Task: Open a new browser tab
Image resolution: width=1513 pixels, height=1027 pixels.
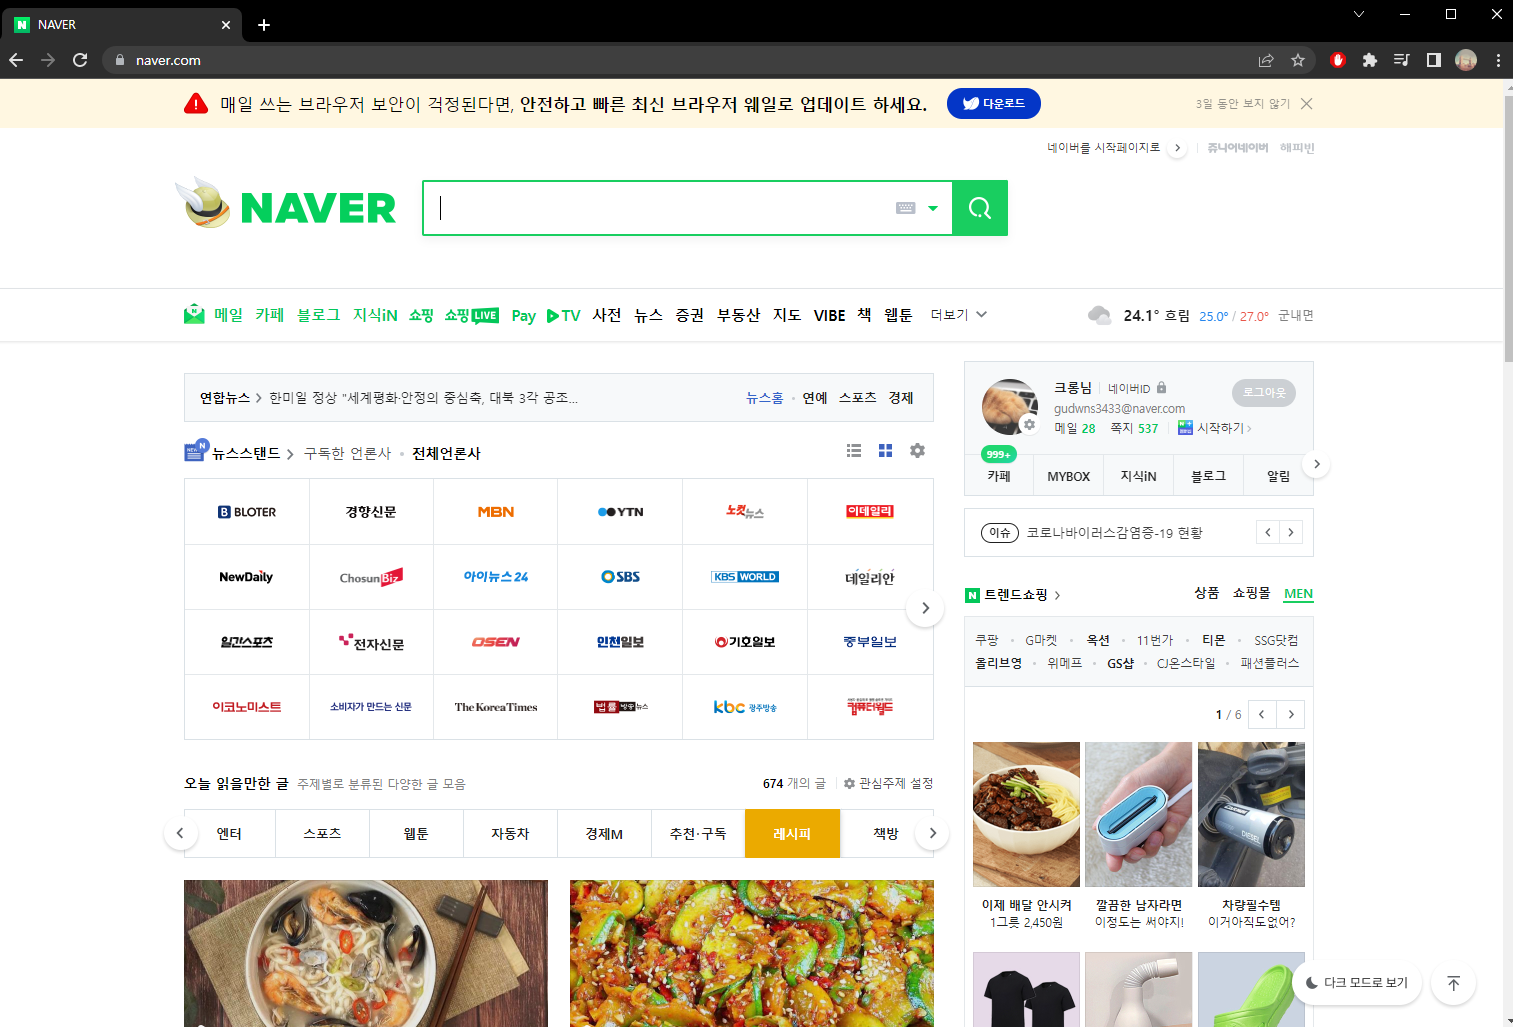Action: coord(264,25)
